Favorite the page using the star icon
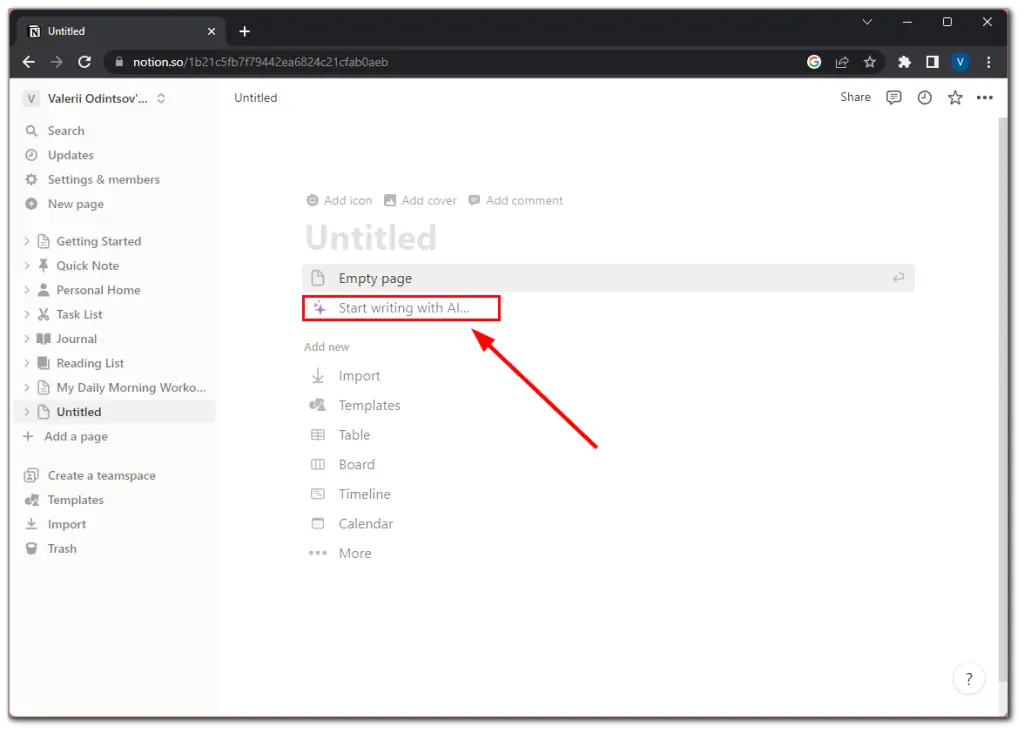The image size is (1024, 733). tap(954, 97)
